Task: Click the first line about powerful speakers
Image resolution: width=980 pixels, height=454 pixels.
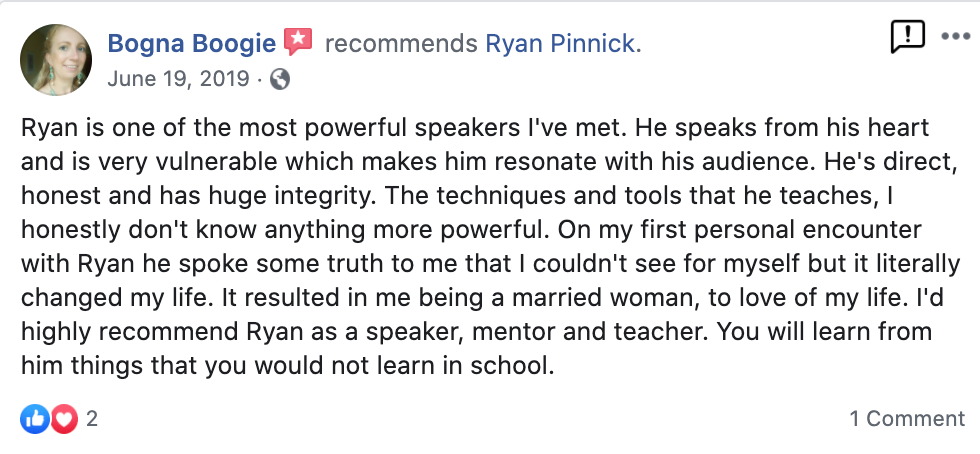Action: pyautogui.click(x=475, y=128)
